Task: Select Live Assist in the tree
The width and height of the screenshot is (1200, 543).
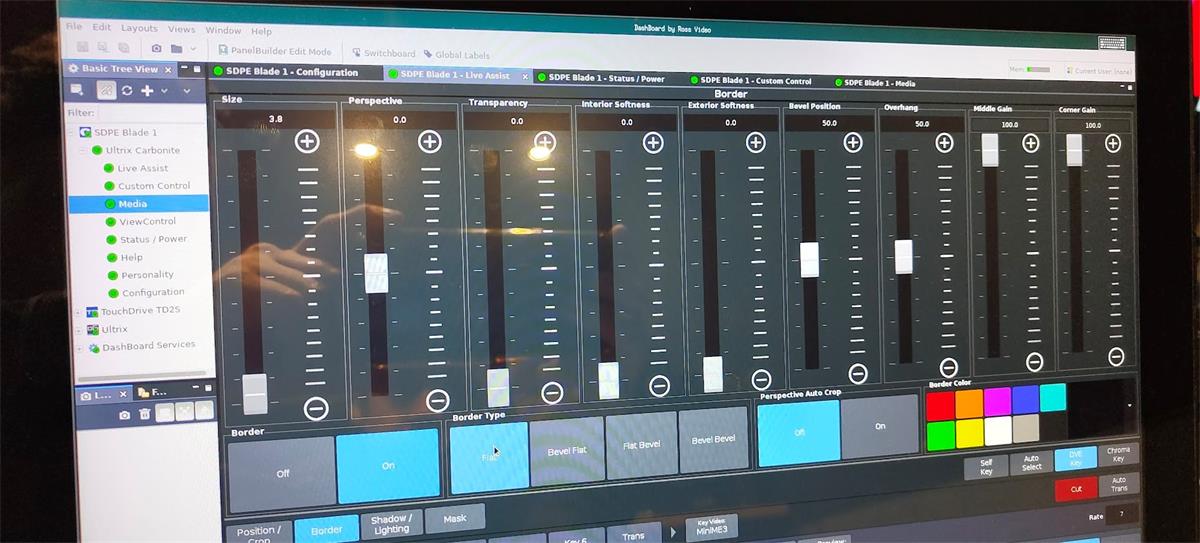Action: click(x=143, y=168)
